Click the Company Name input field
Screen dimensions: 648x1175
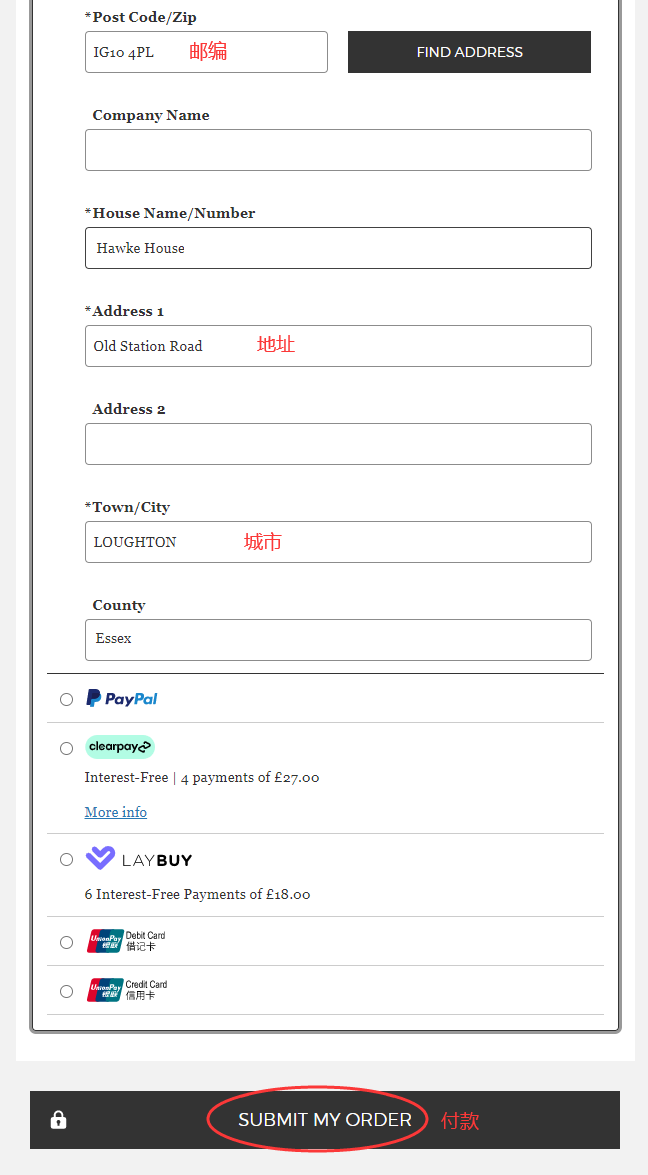(339, 150)
